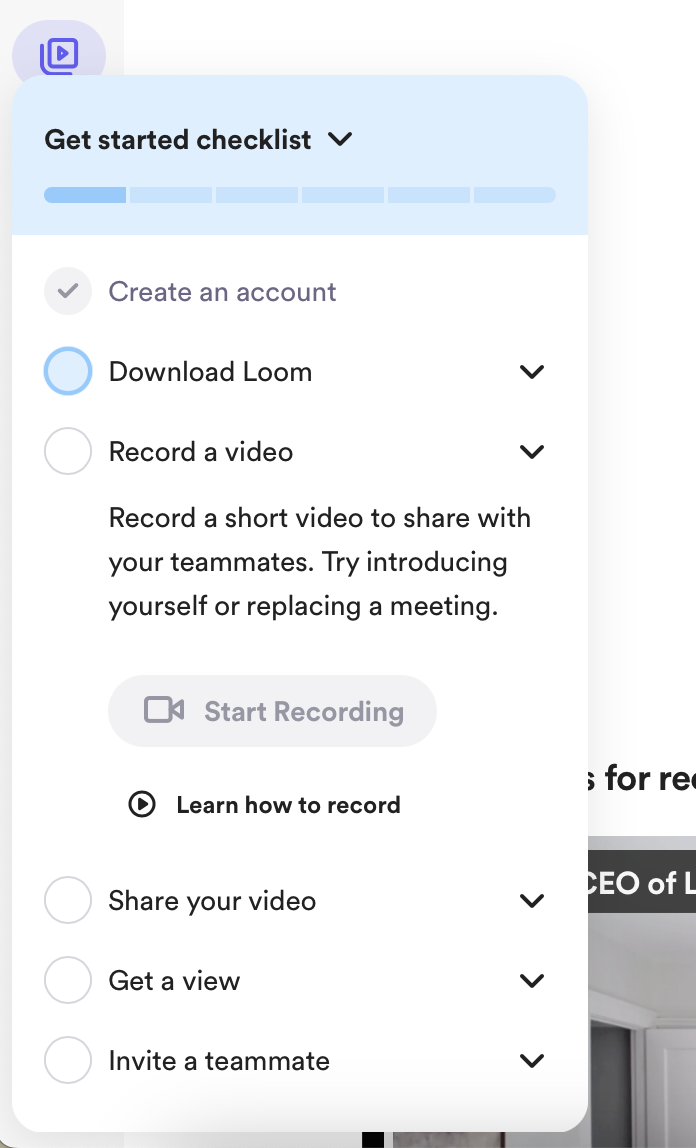Open the Download Loom checklist item
This screenshot has width=696, height=1148.
pos(211,372)
